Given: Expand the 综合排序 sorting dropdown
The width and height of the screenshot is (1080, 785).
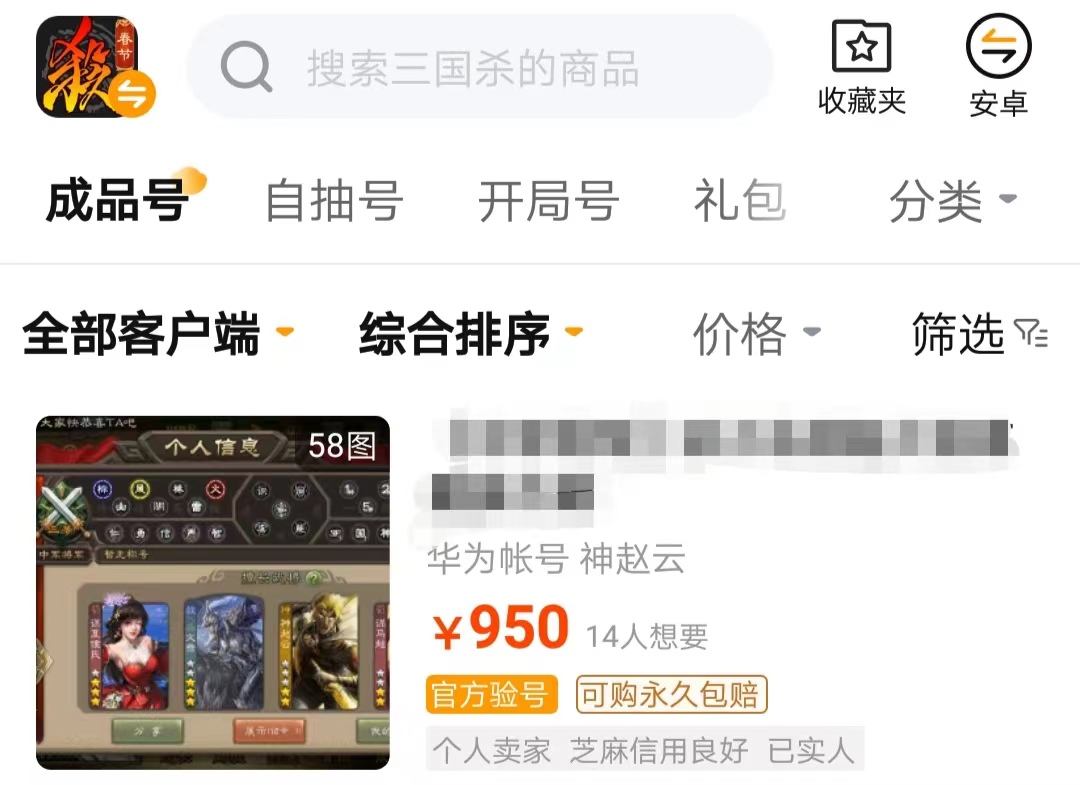Looking at the screenshot, I should click(x=471, y=333).
